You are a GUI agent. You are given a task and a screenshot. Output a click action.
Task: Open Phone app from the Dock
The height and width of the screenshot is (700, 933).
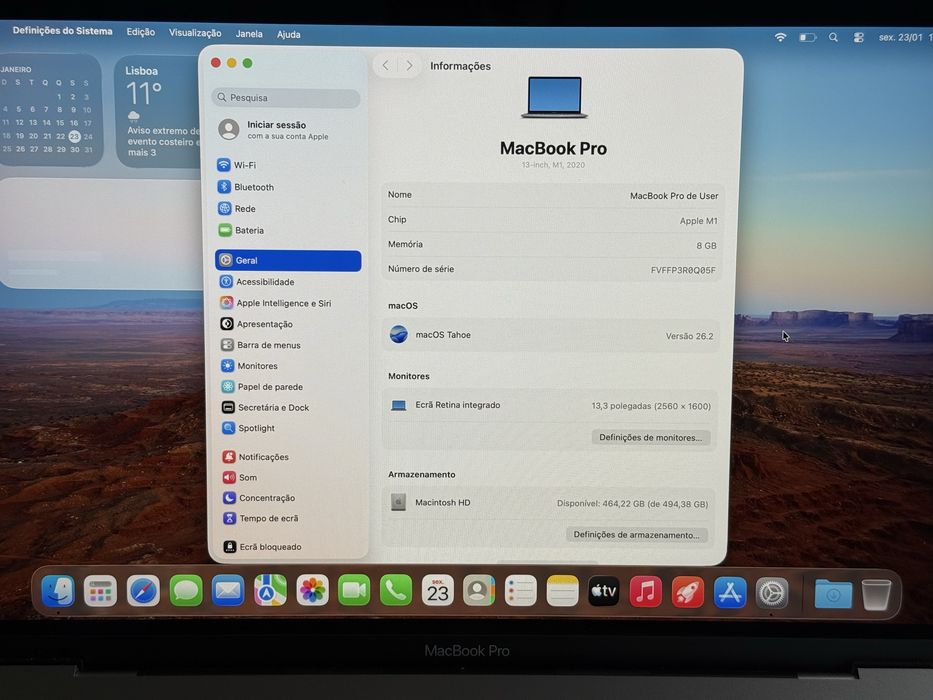tap(396, 590)
